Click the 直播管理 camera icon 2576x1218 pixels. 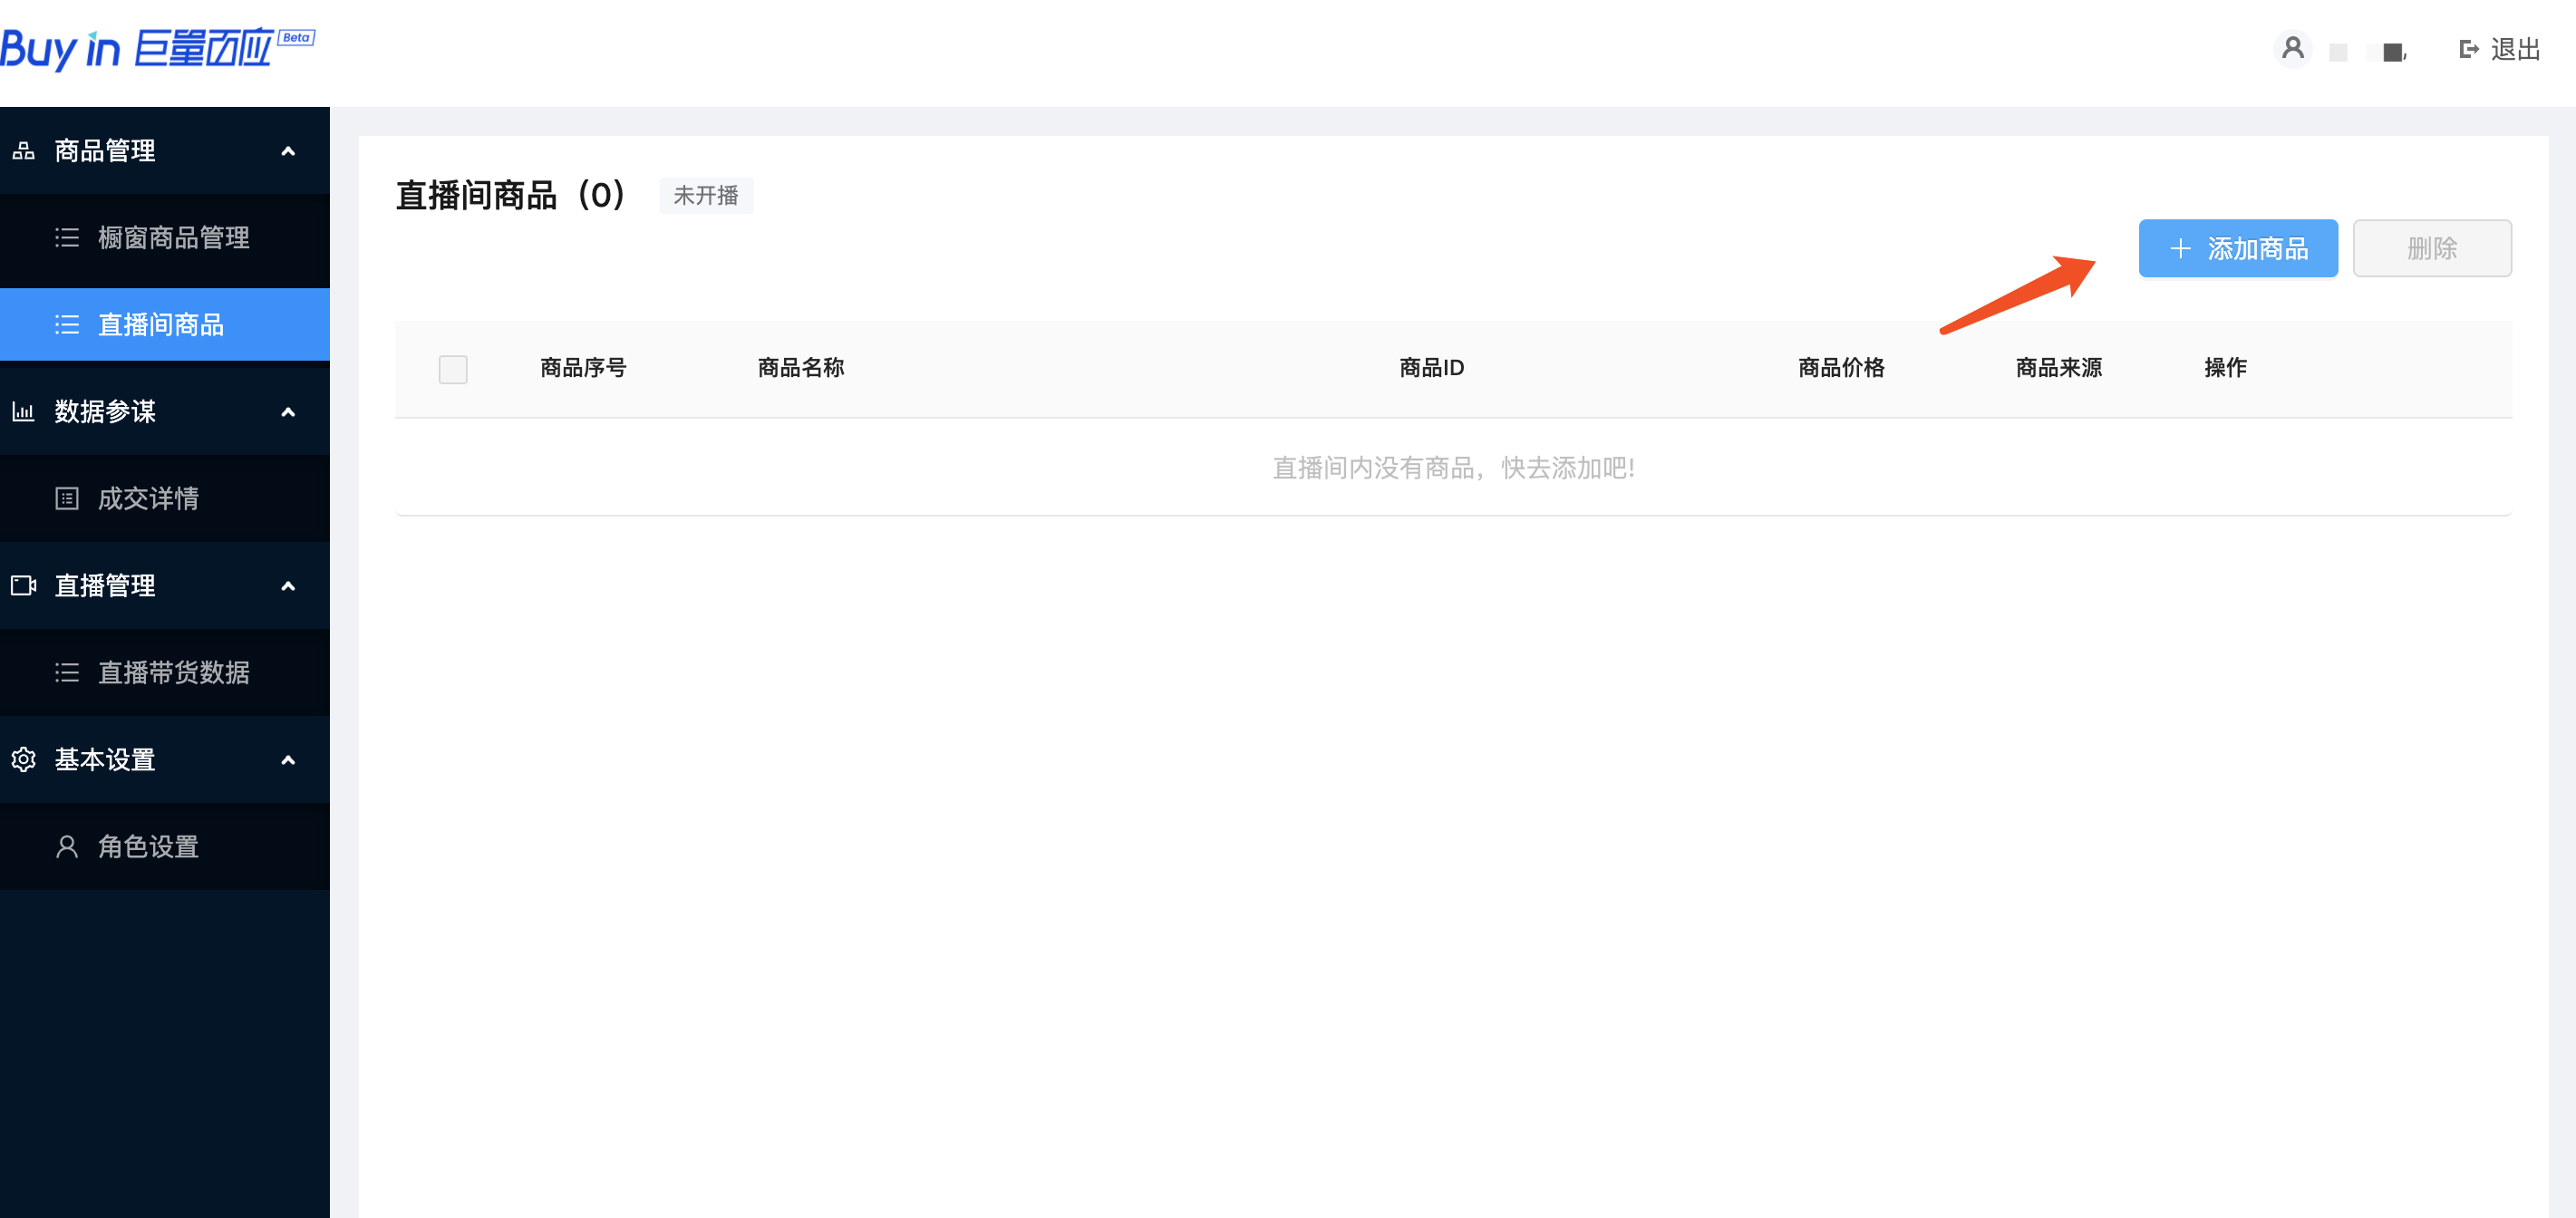[24, 585]
